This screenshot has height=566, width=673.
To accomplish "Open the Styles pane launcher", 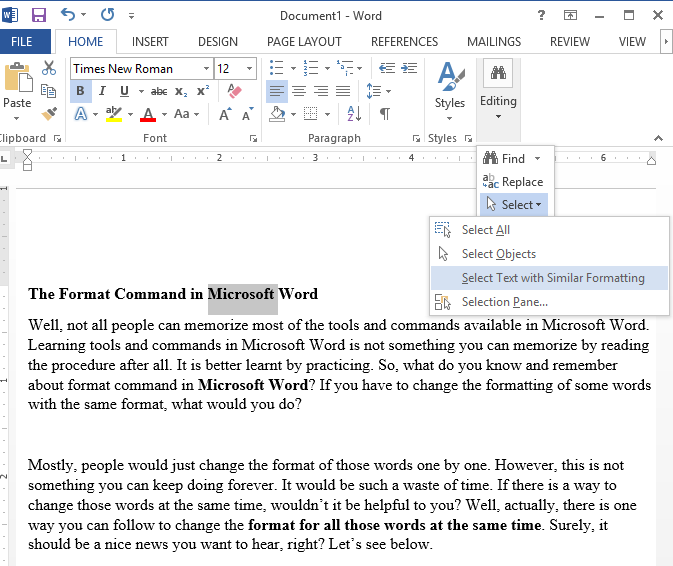I will click(468, 139).
